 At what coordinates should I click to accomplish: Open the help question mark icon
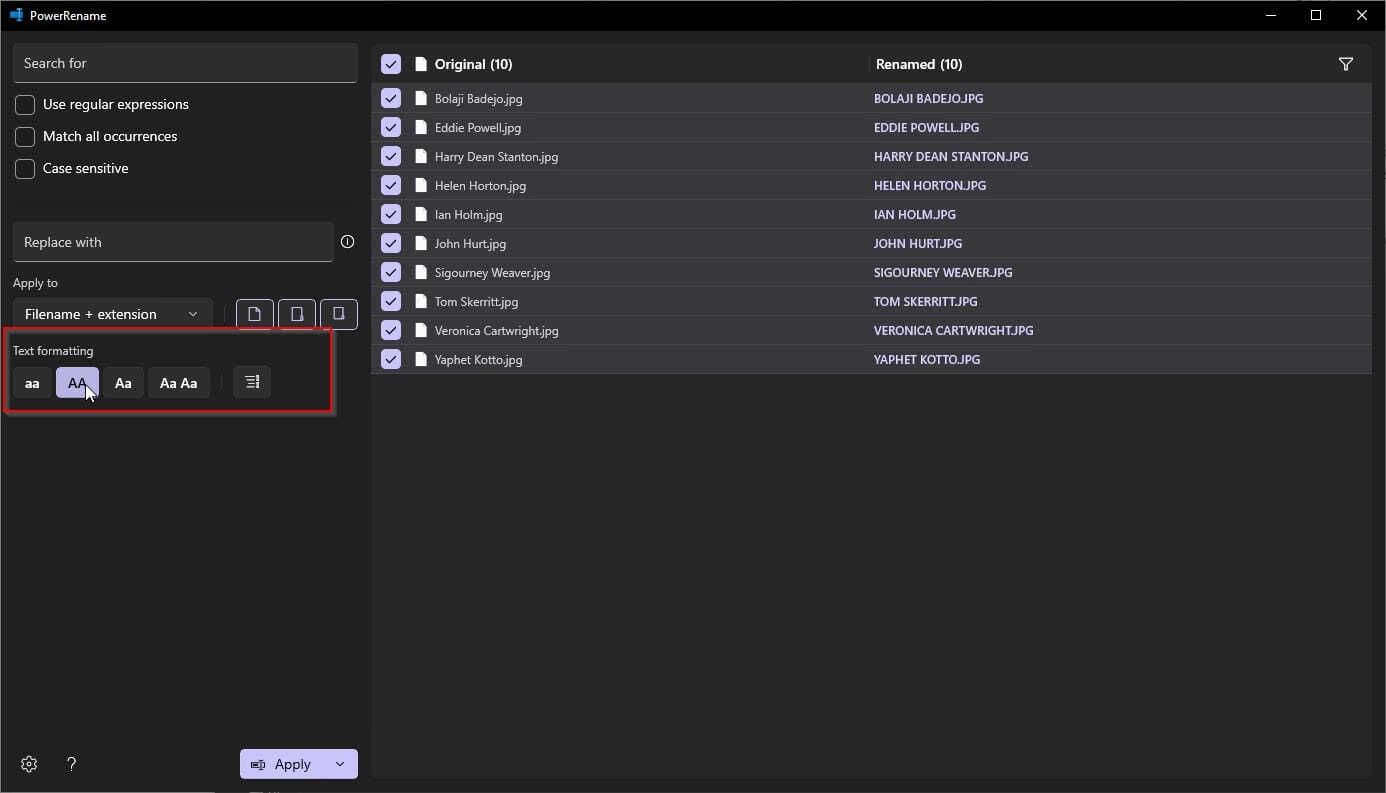71,764
